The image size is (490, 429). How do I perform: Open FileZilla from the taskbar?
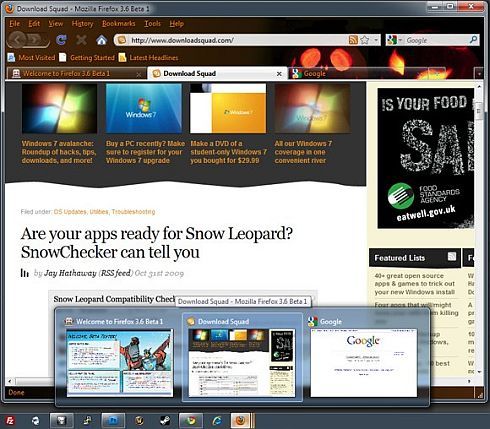(10, 421)
